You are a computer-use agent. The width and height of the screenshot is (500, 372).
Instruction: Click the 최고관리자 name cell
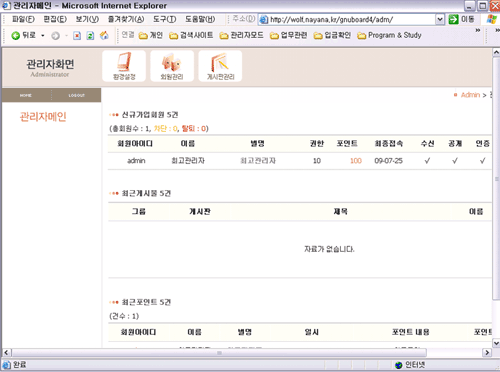coord(188,161)
